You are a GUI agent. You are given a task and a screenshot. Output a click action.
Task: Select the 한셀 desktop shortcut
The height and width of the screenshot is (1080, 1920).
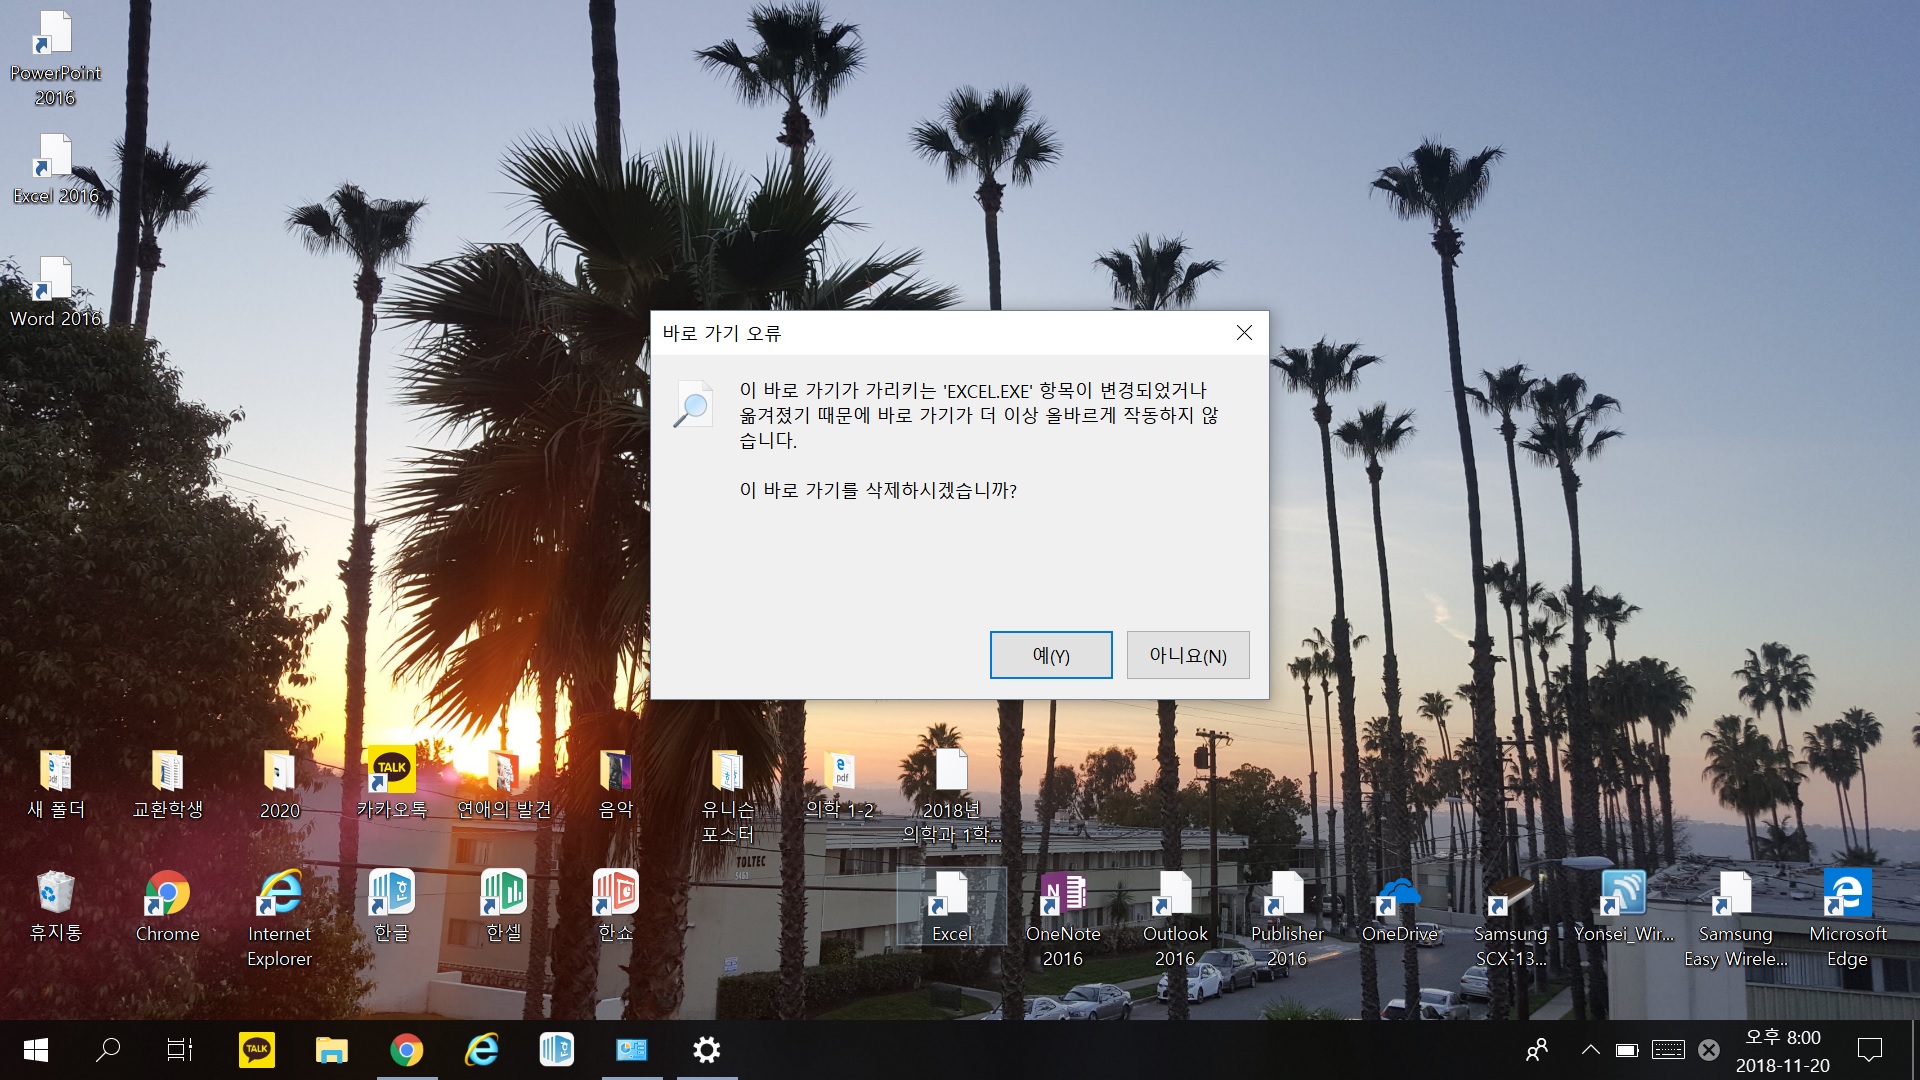[503, 907]
